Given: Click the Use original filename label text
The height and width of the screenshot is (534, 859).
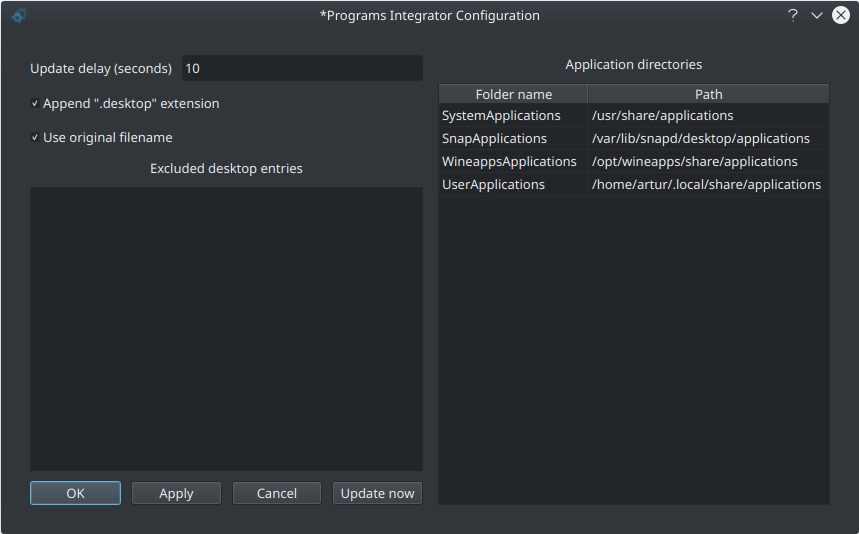Looking at the screenshot, I should point(108,137).
